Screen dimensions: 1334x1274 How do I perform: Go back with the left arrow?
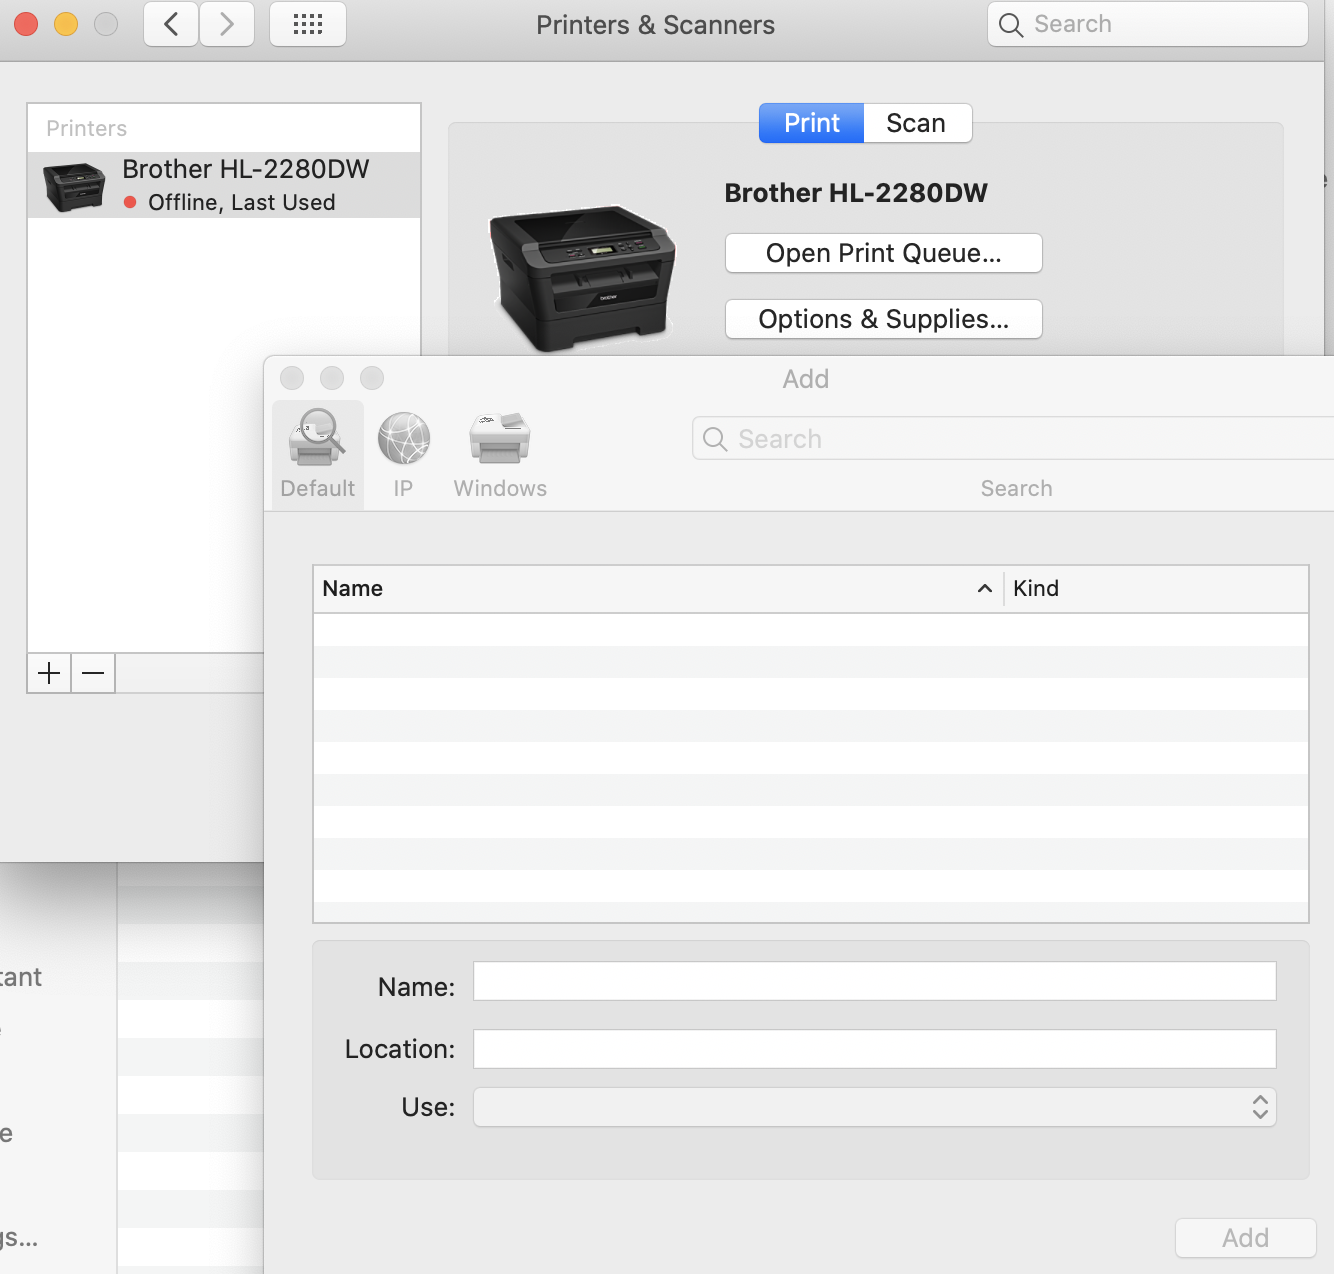click(171, 25)
